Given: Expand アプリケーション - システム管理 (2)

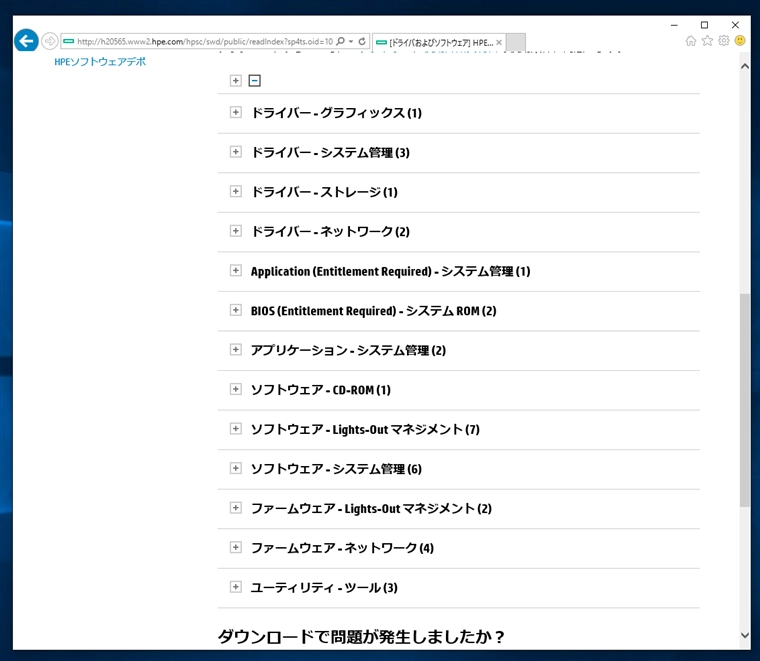Looking at the screenshot, I should (236, 350).
